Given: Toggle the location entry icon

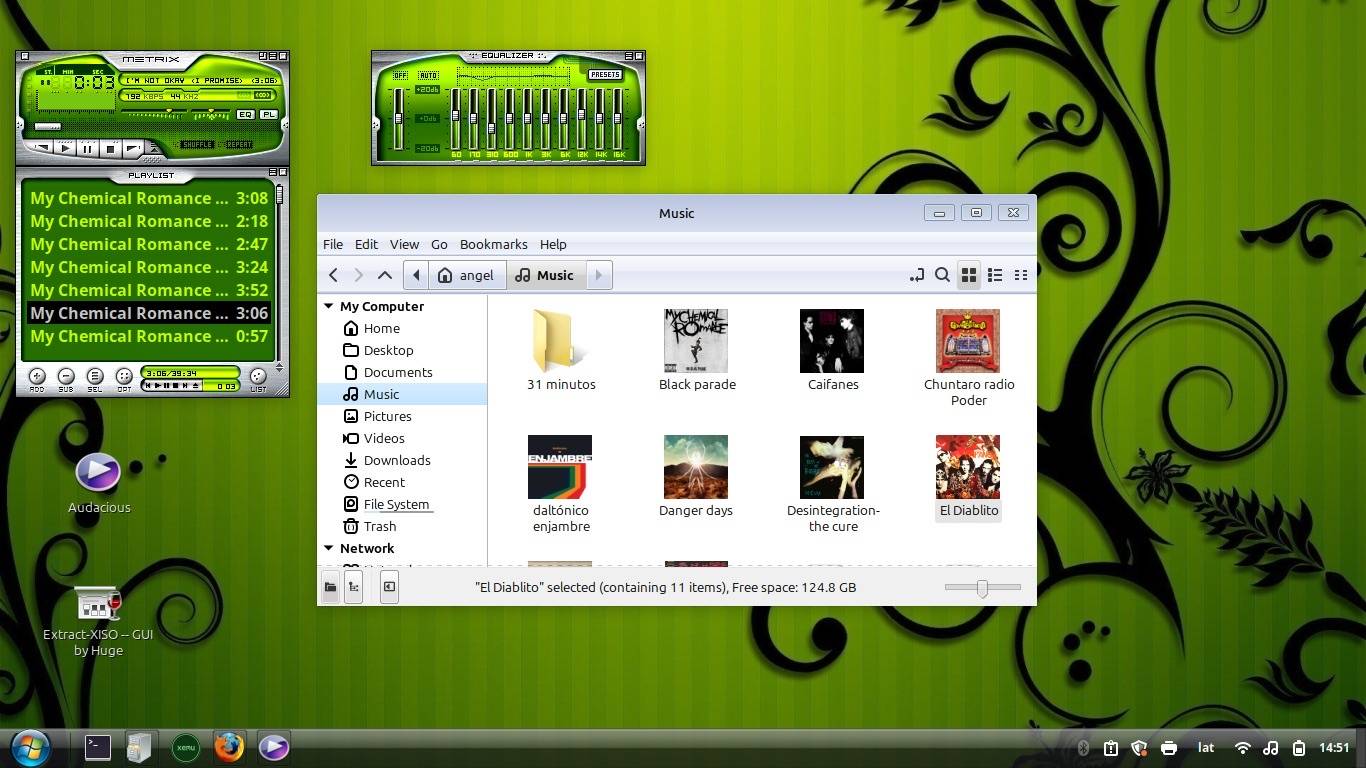Looking at the screenshot, I should tap(916, 275).
